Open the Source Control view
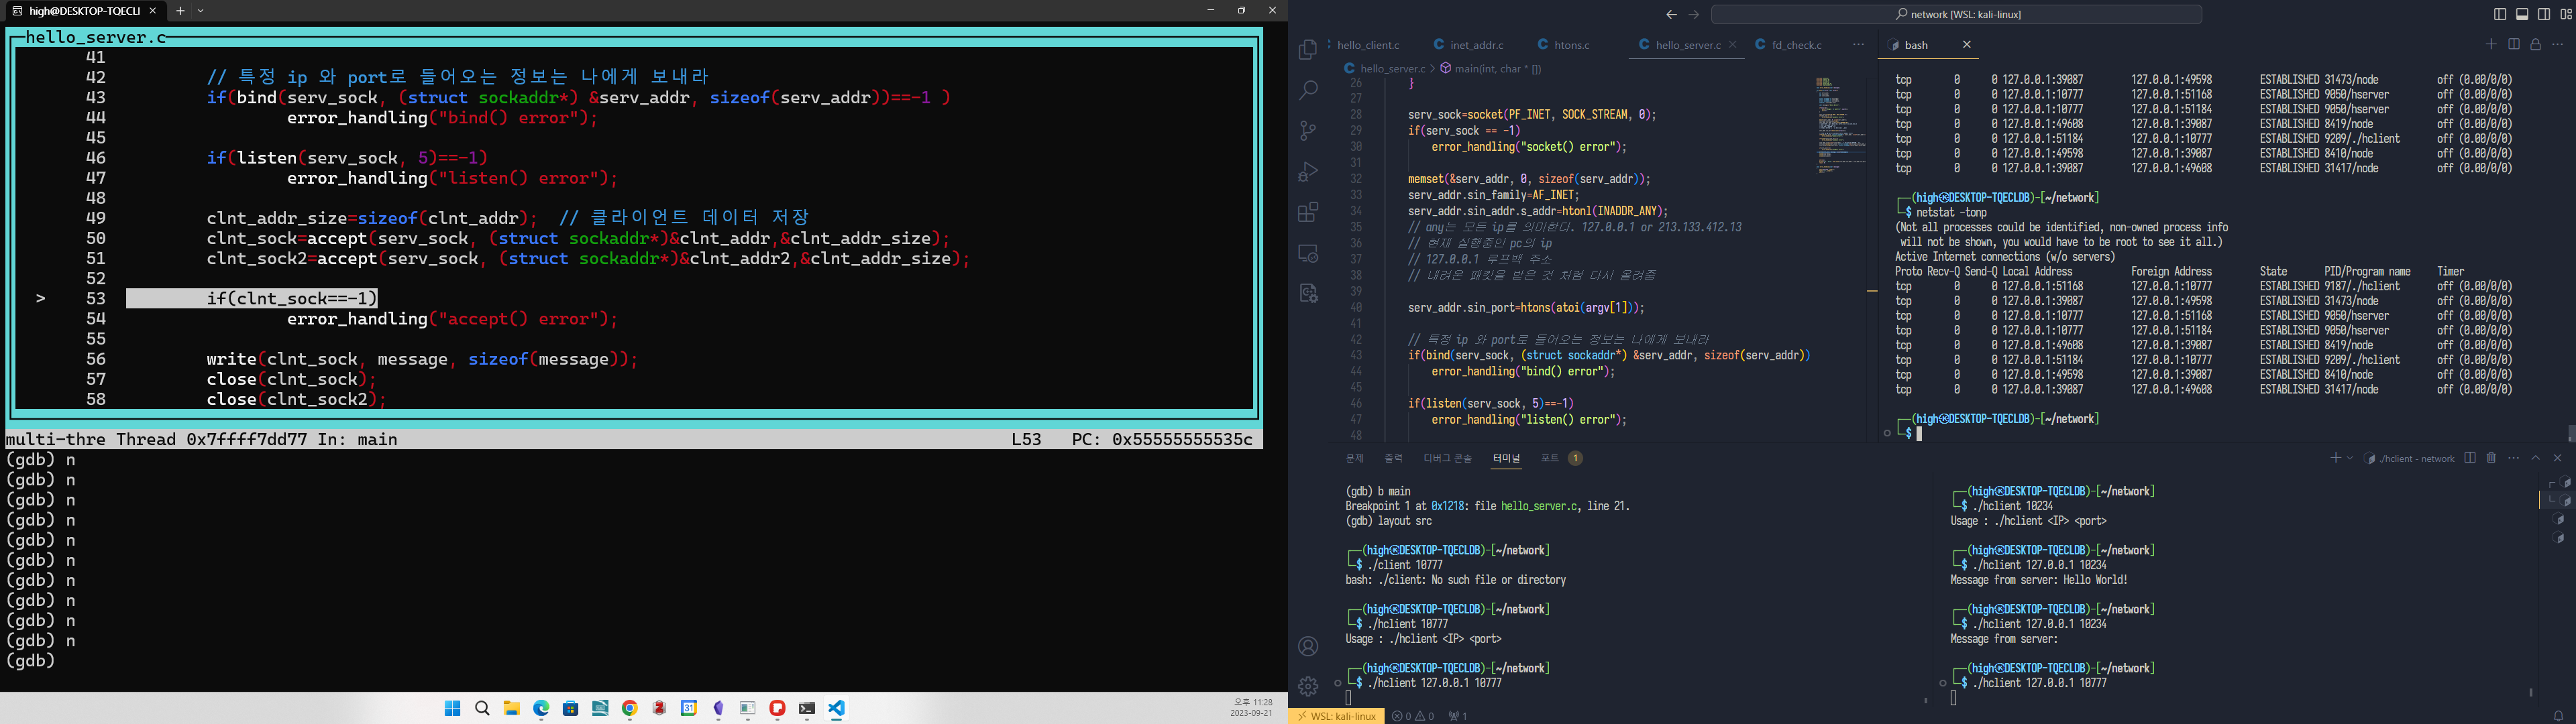This screenshot has height=724, width=2576. tap(1308, 131)
